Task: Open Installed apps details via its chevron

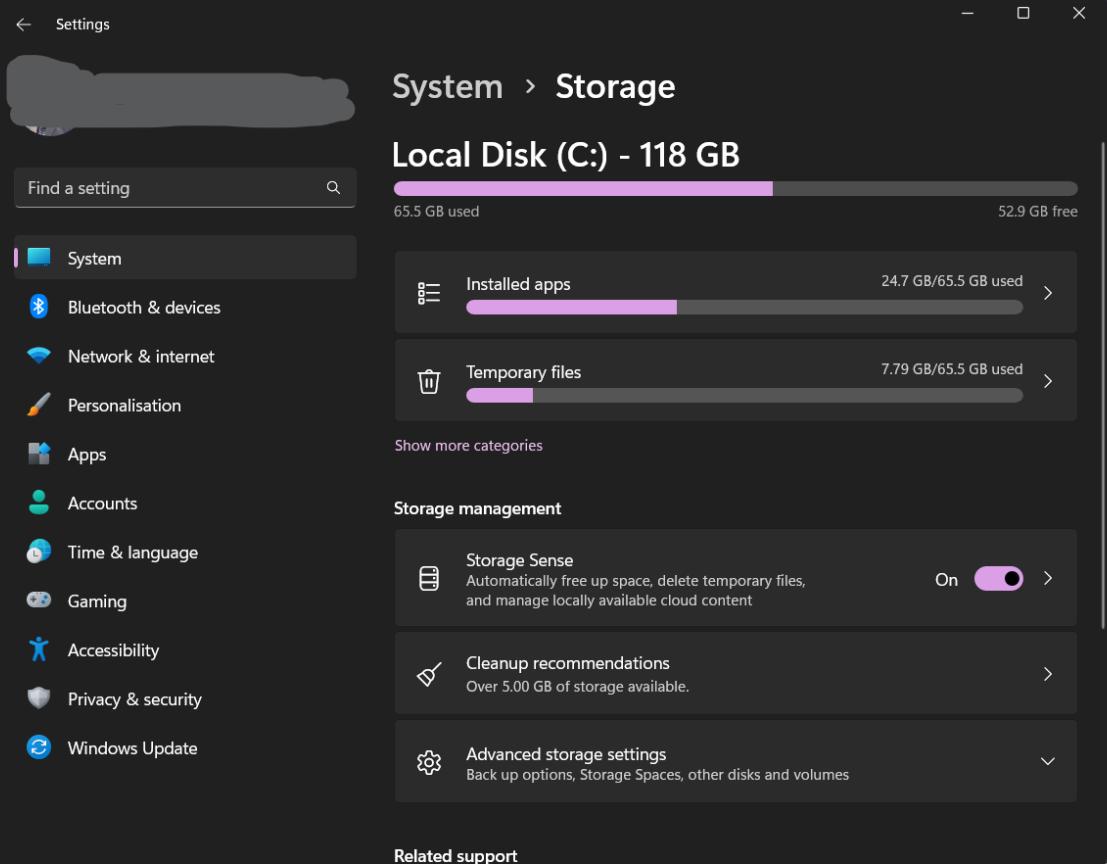Action: click(x=1047, y=292)
